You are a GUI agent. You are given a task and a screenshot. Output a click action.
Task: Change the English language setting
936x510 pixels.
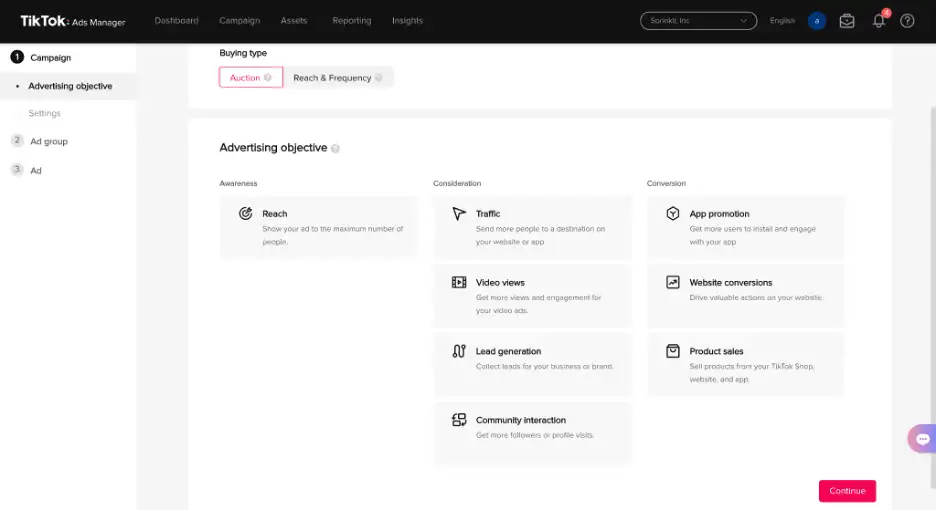(782, 20)
